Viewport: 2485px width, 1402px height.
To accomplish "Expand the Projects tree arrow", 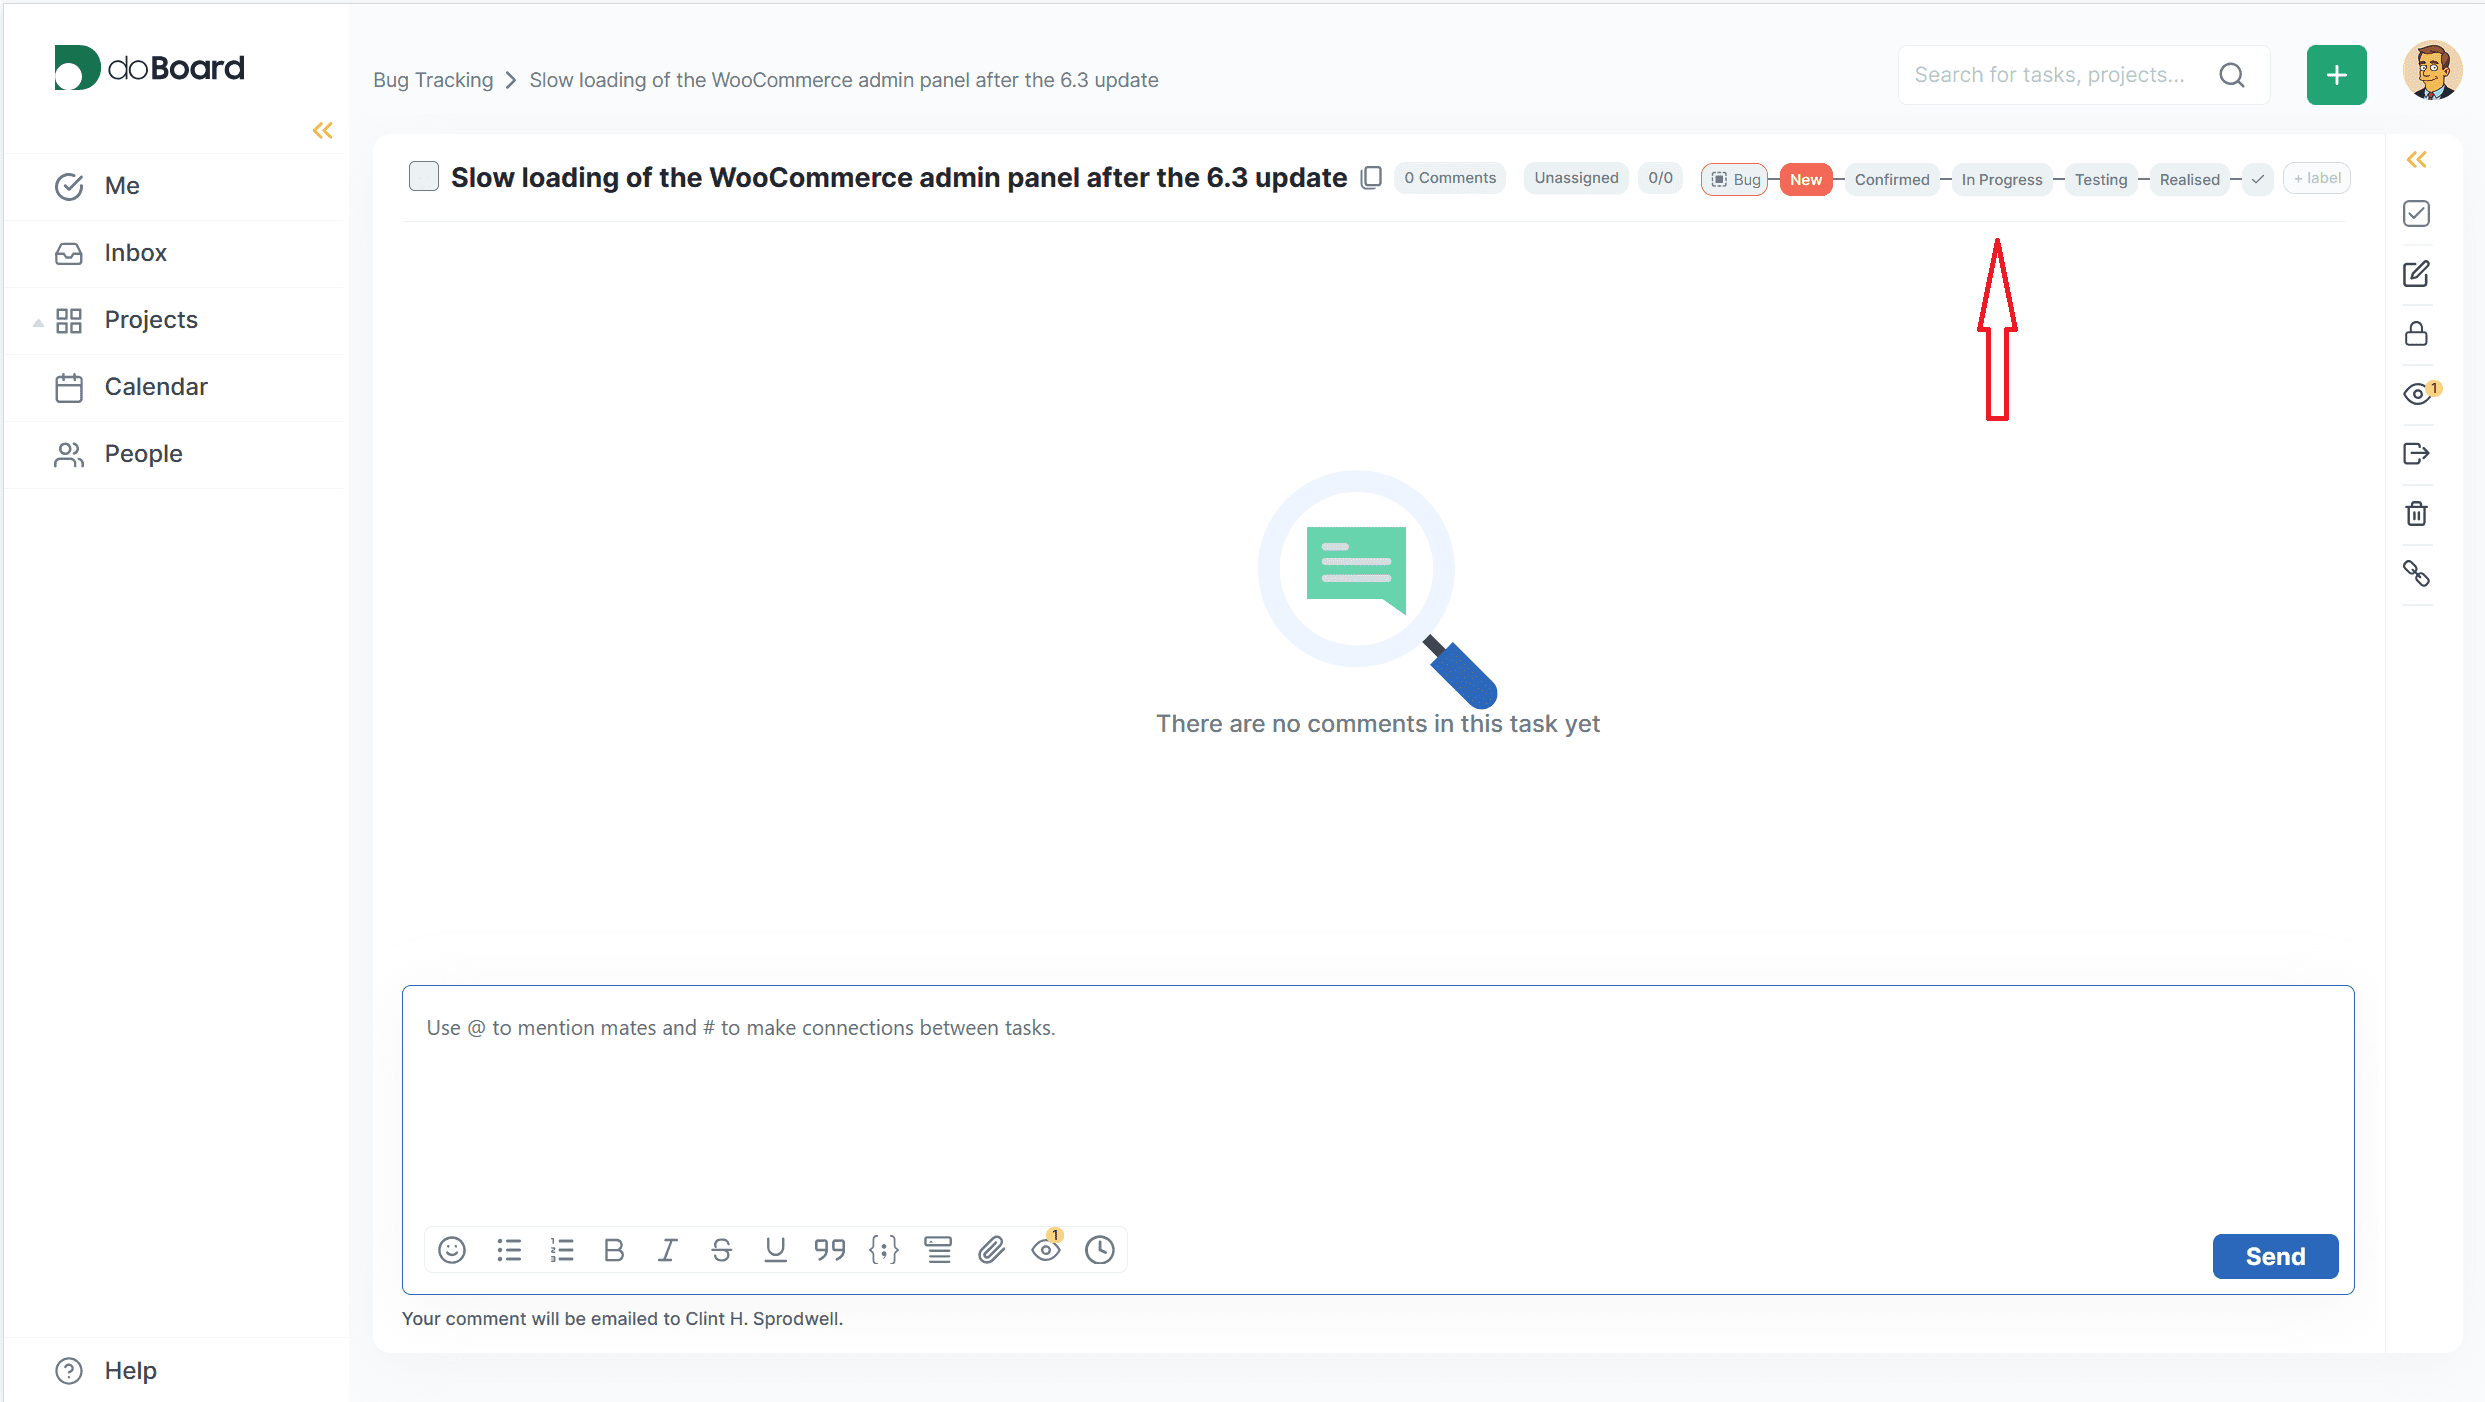I will click(x=38, y=322).
